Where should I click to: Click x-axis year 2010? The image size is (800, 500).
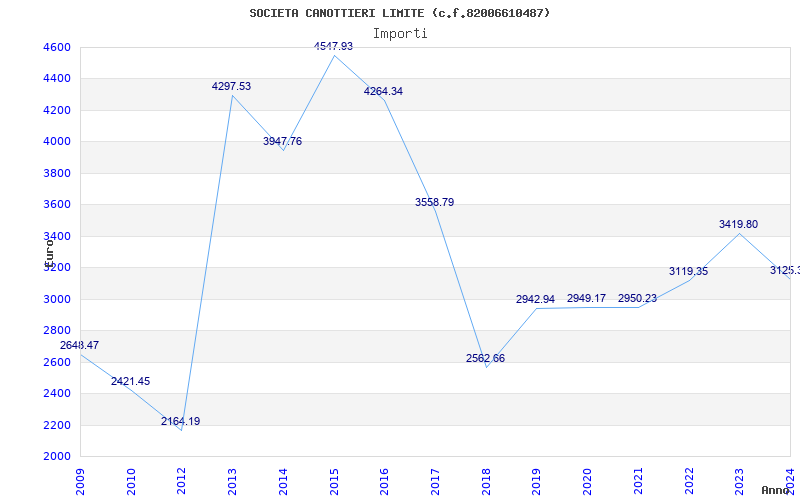131,482
